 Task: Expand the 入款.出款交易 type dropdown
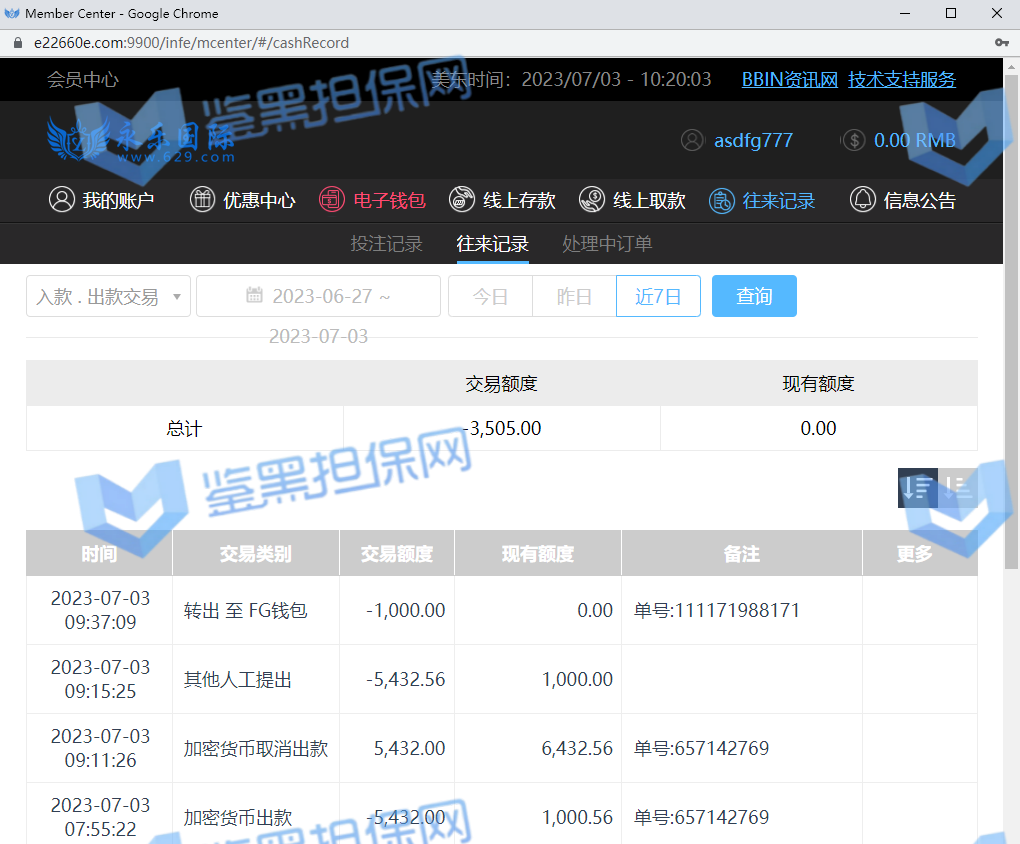[108, 297]
